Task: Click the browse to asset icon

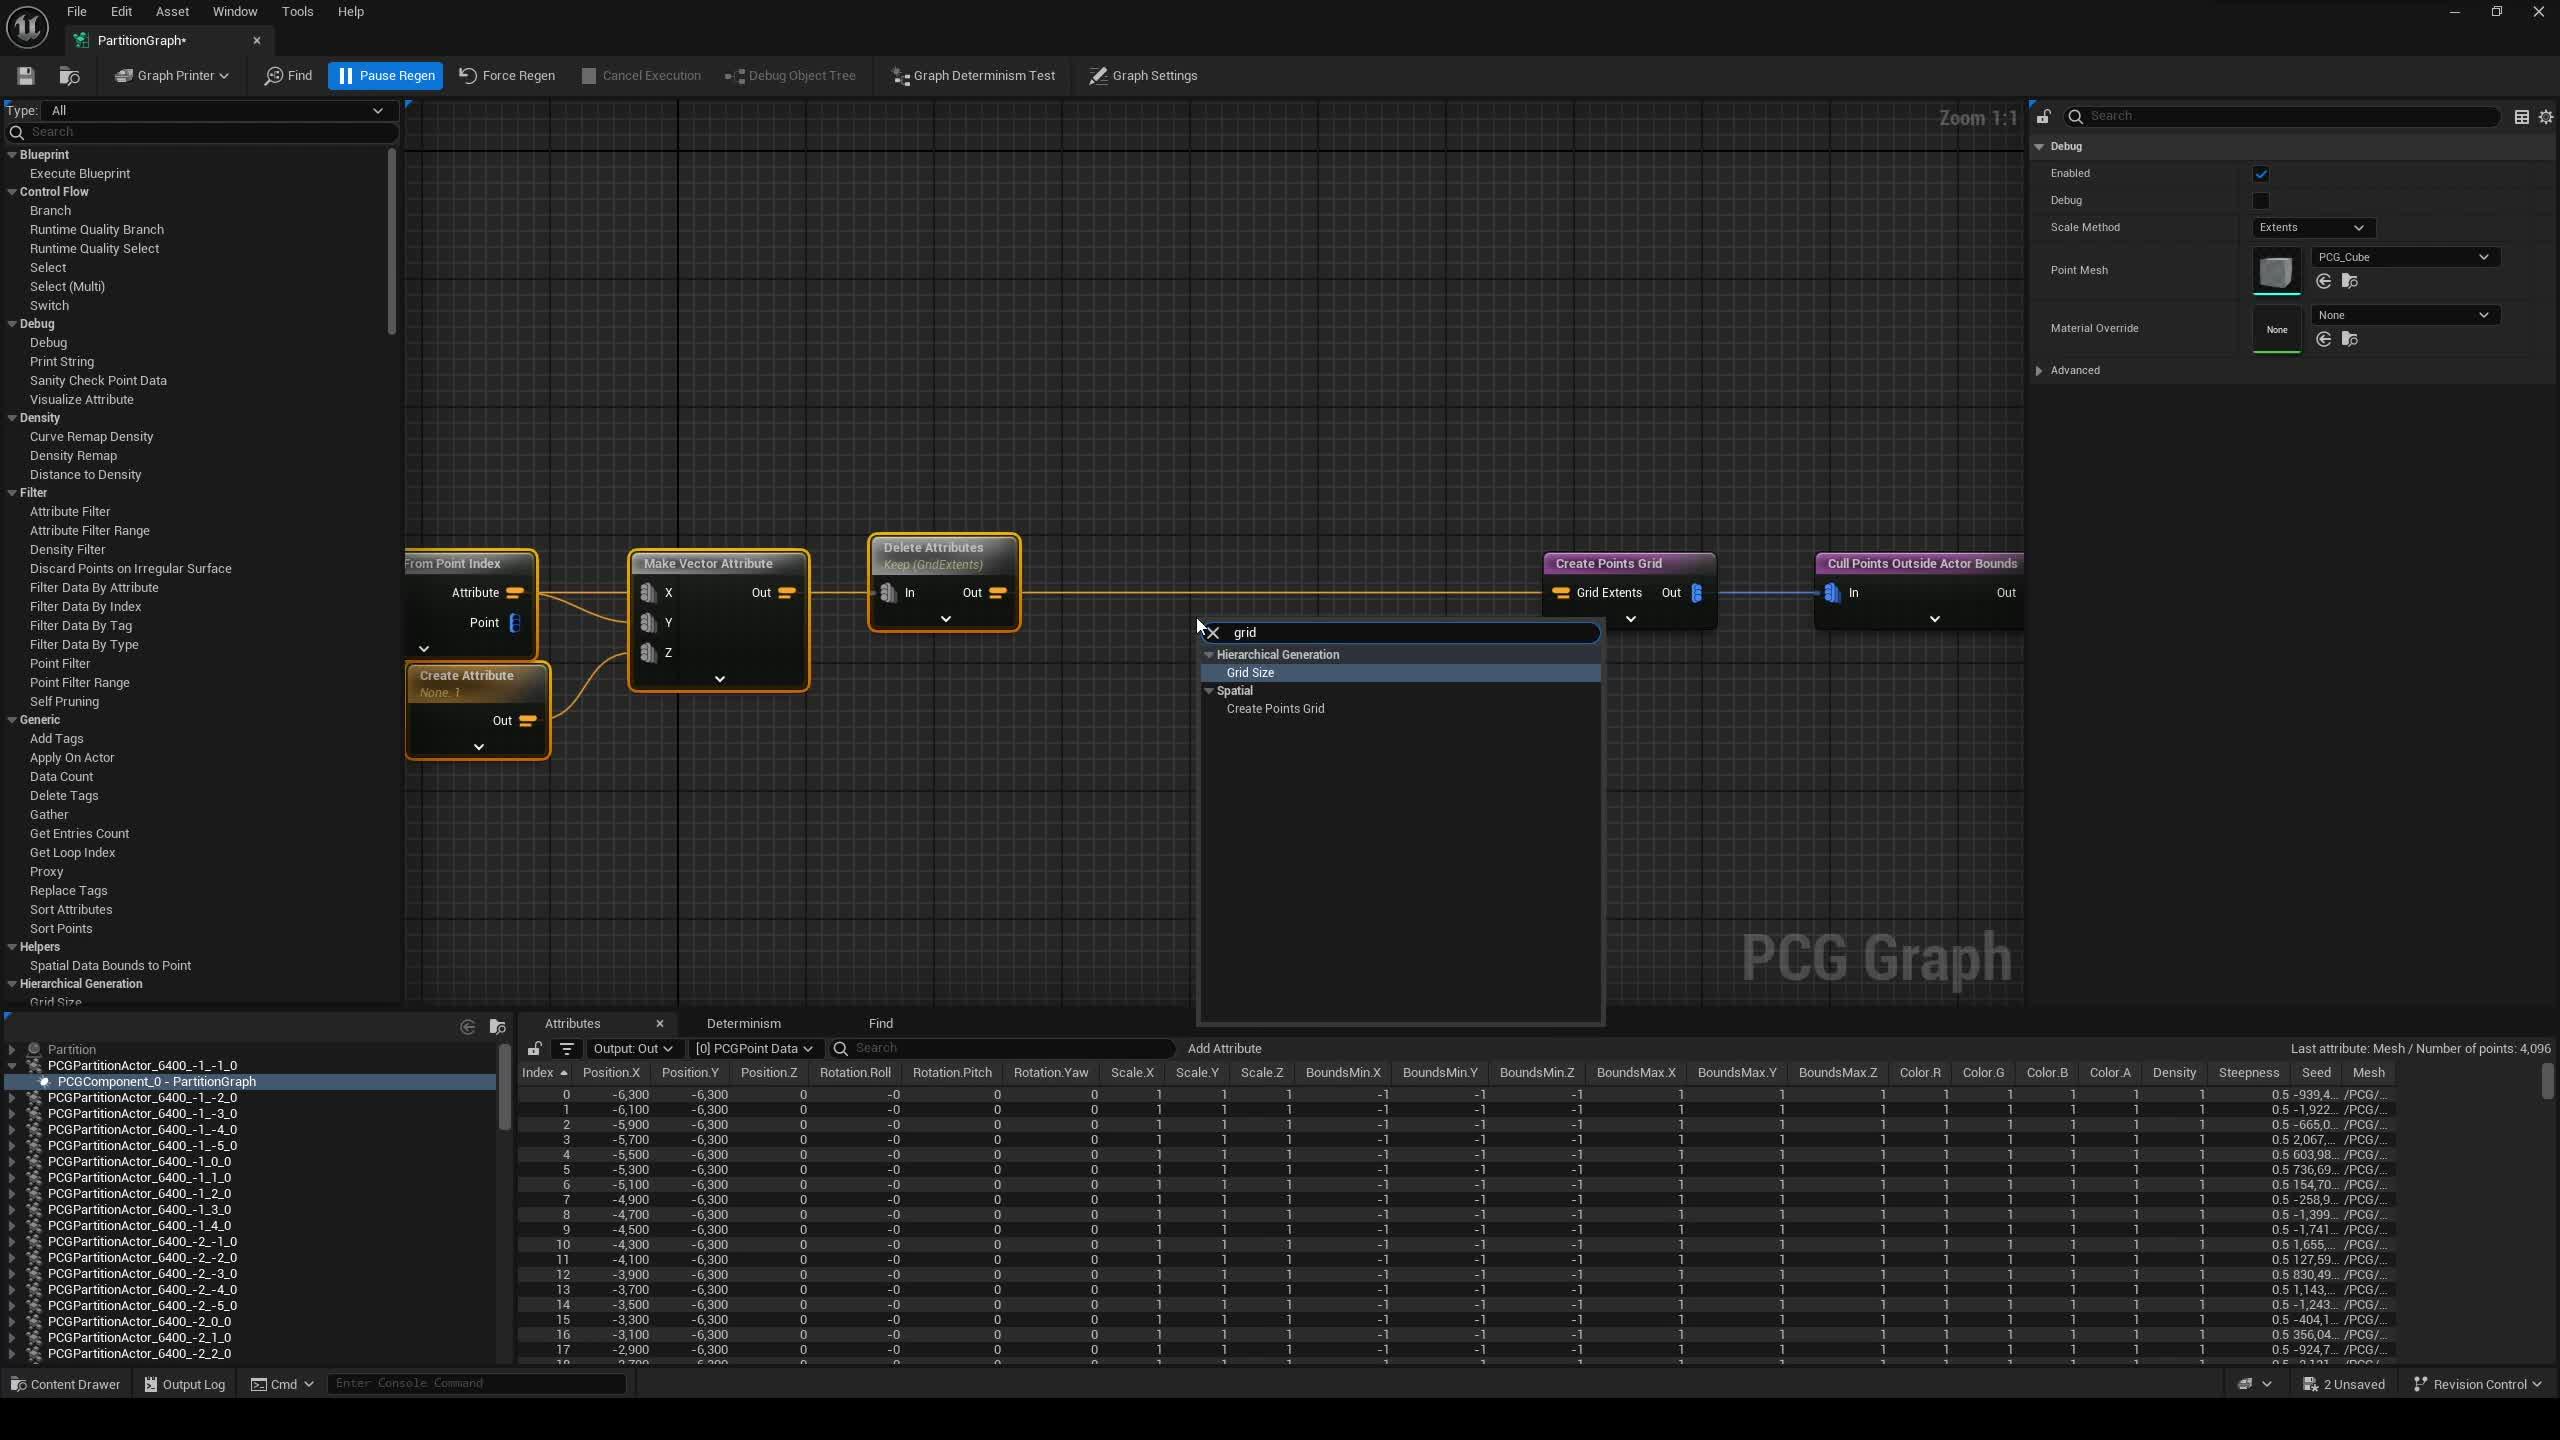Action: (69, 76)
